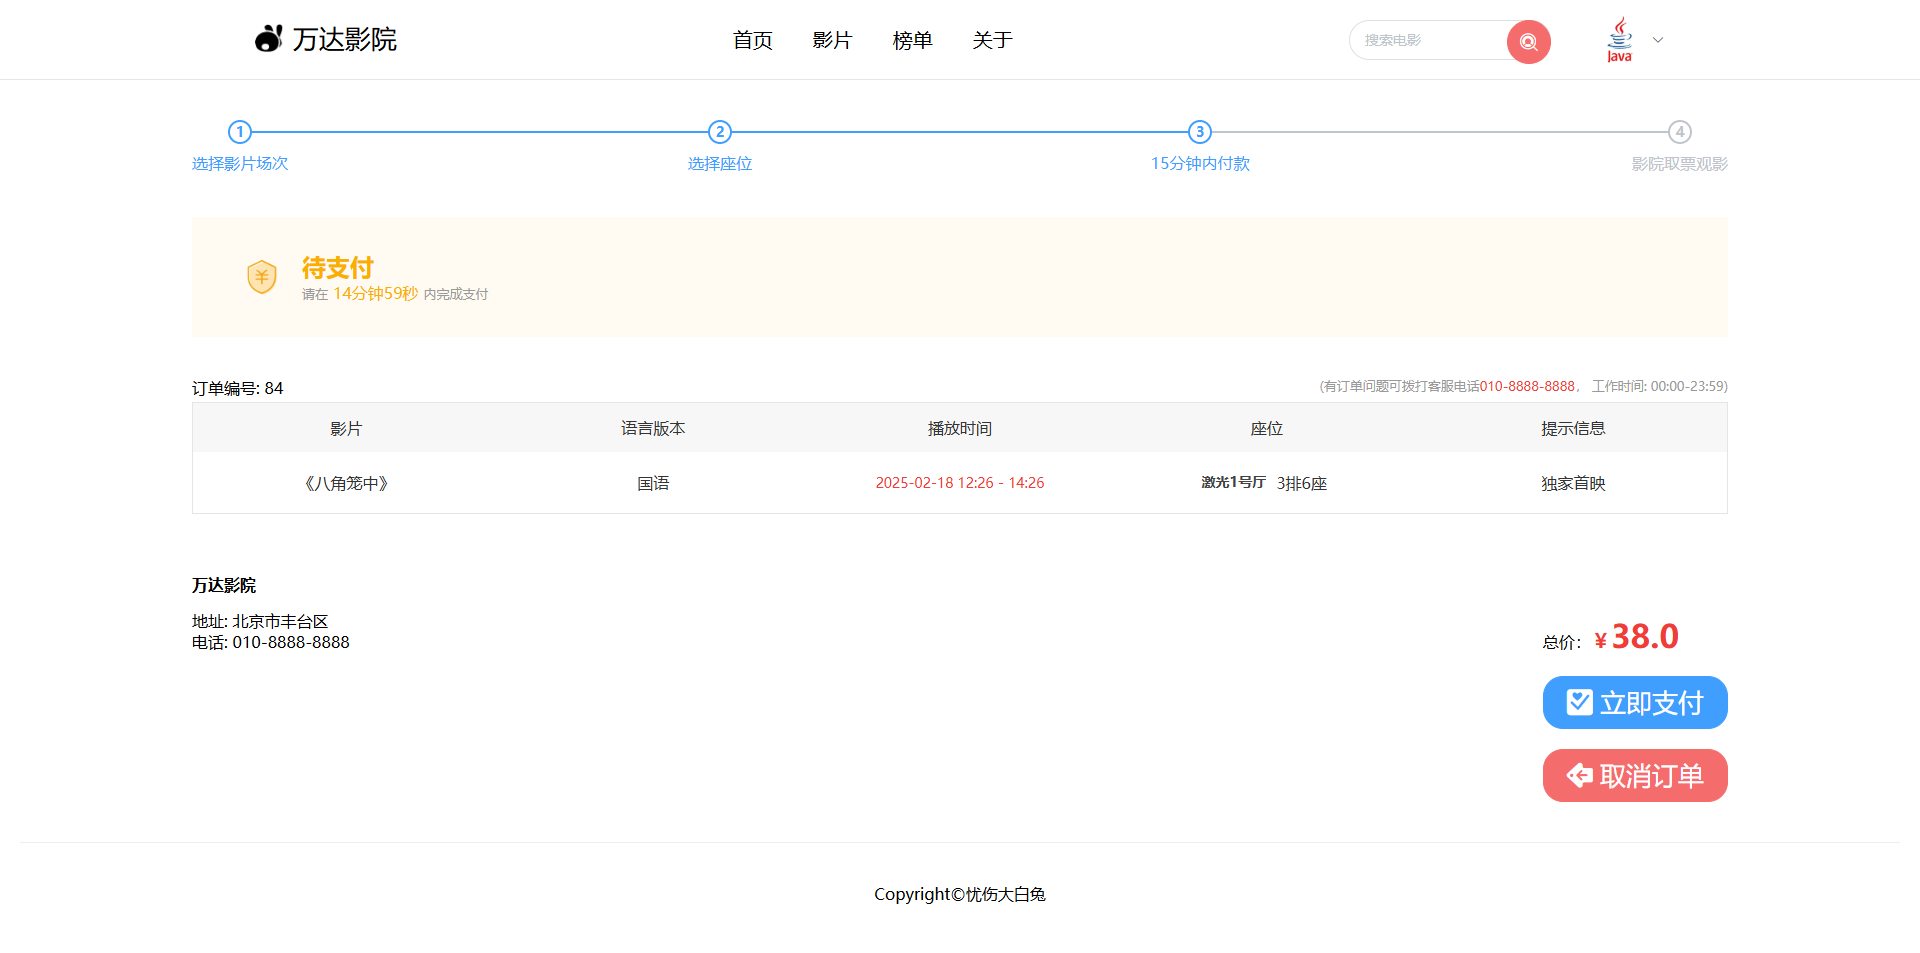Viewport: 1920px width, 953px height.
Task: Go to 首页 from the top navigation
Action: click(752, 40)
